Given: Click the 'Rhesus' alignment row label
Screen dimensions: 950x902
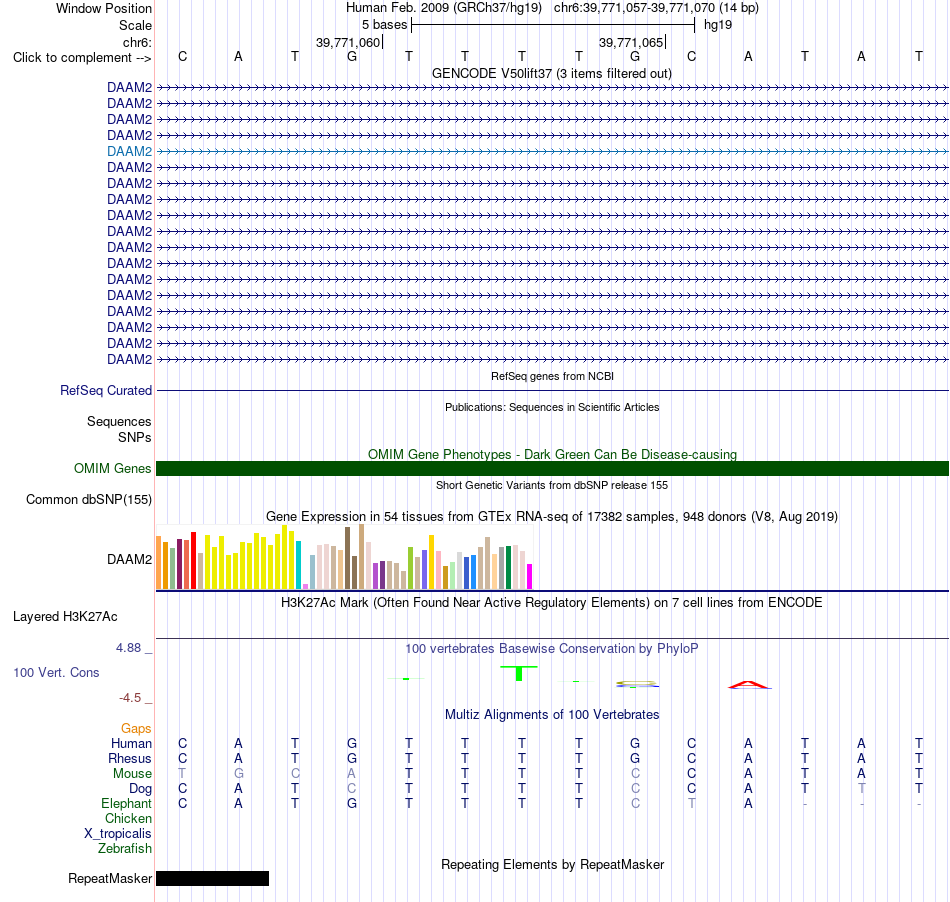Looking at the screenshot, I should pos(130,758).
